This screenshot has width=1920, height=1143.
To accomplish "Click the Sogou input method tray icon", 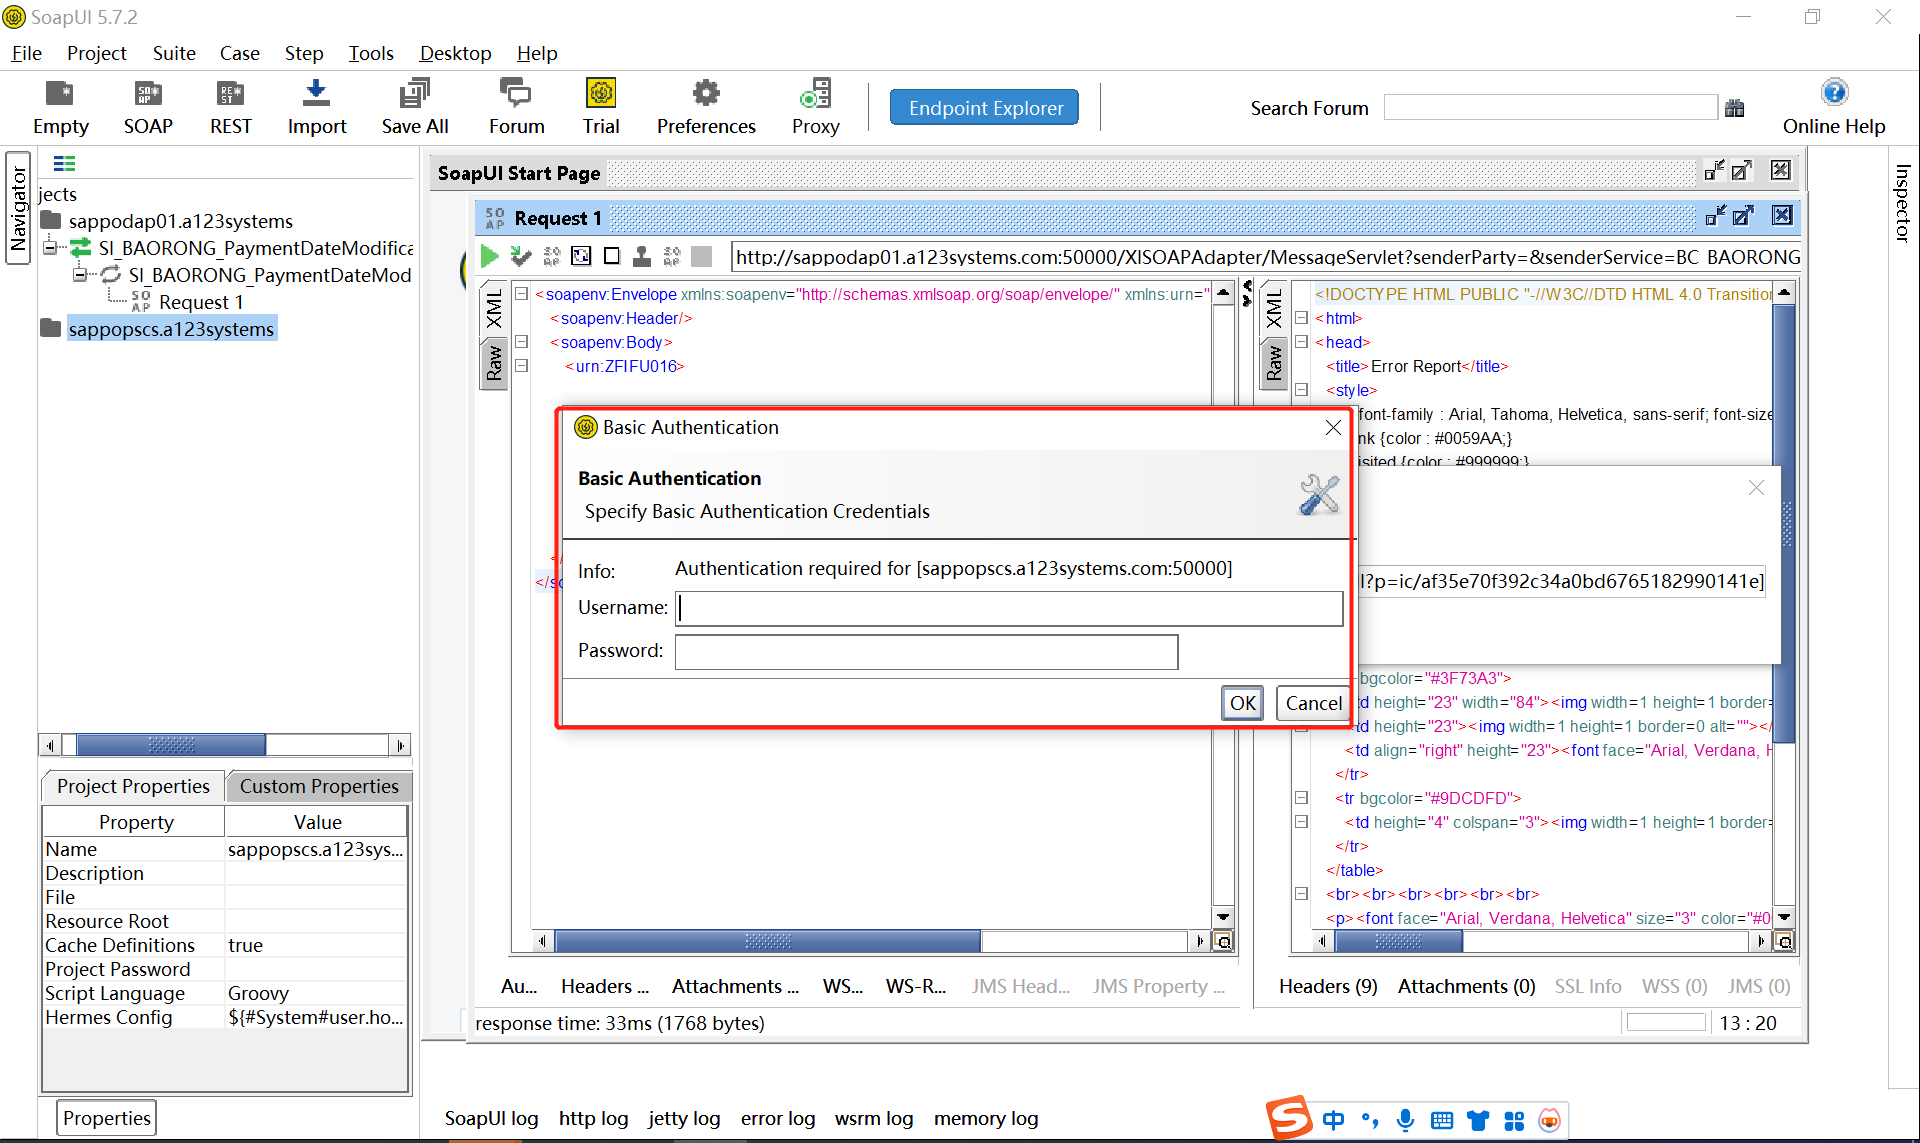I will 1289,1119.
